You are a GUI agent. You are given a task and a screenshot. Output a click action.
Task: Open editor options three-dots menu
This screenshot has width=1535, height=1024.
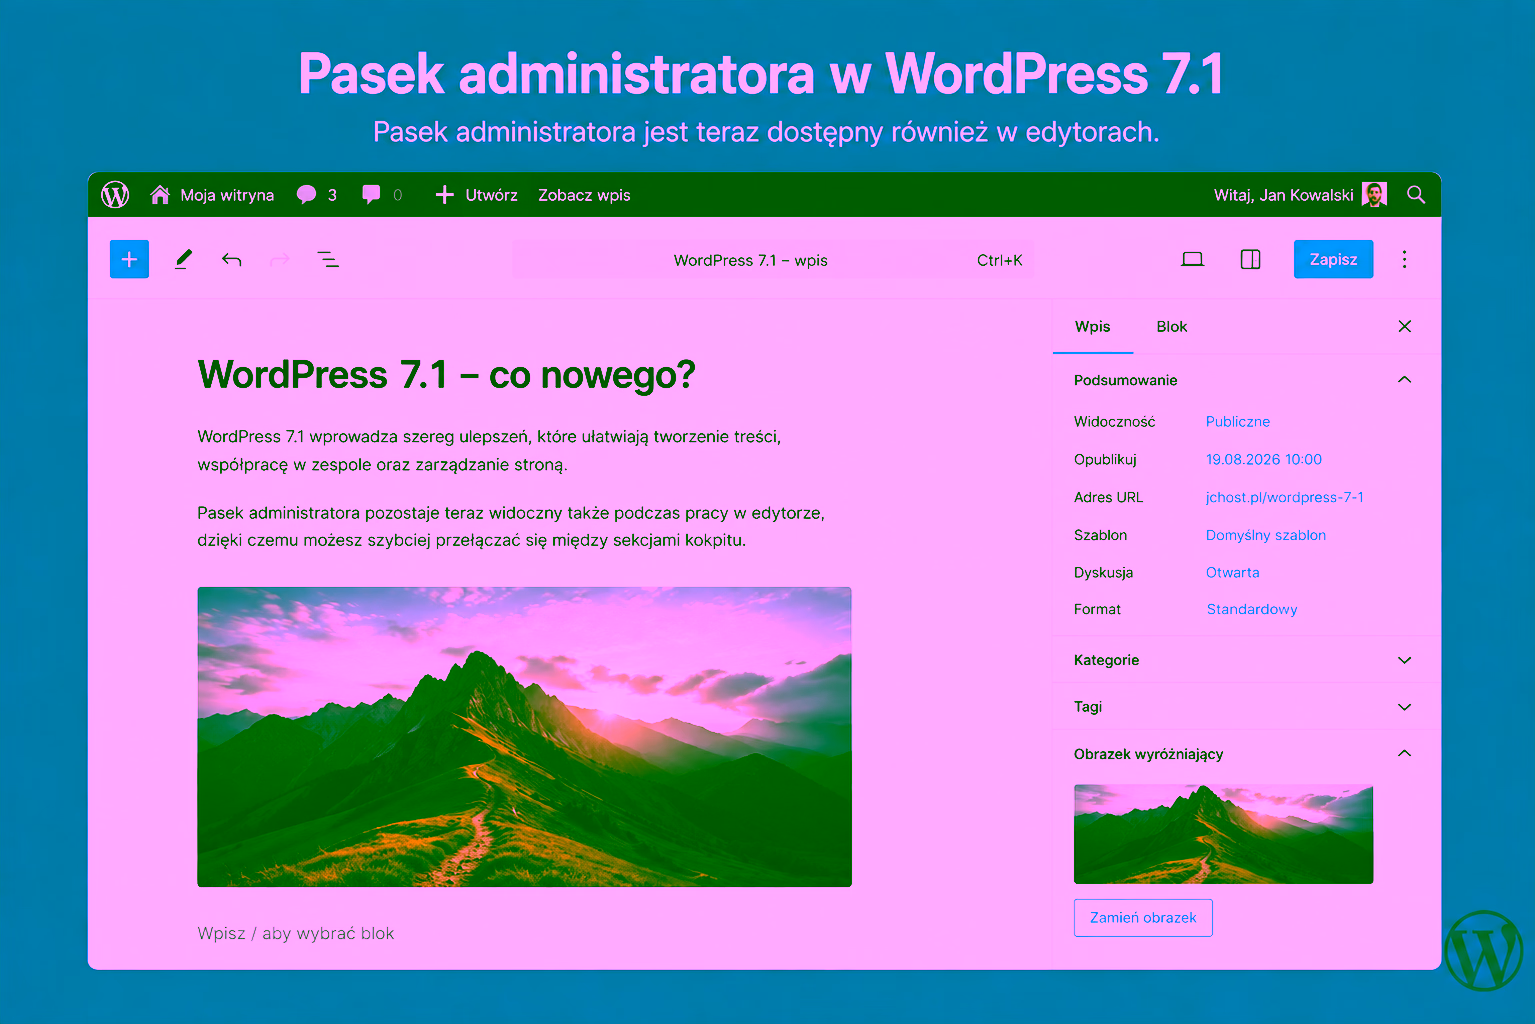(1404, 260)
